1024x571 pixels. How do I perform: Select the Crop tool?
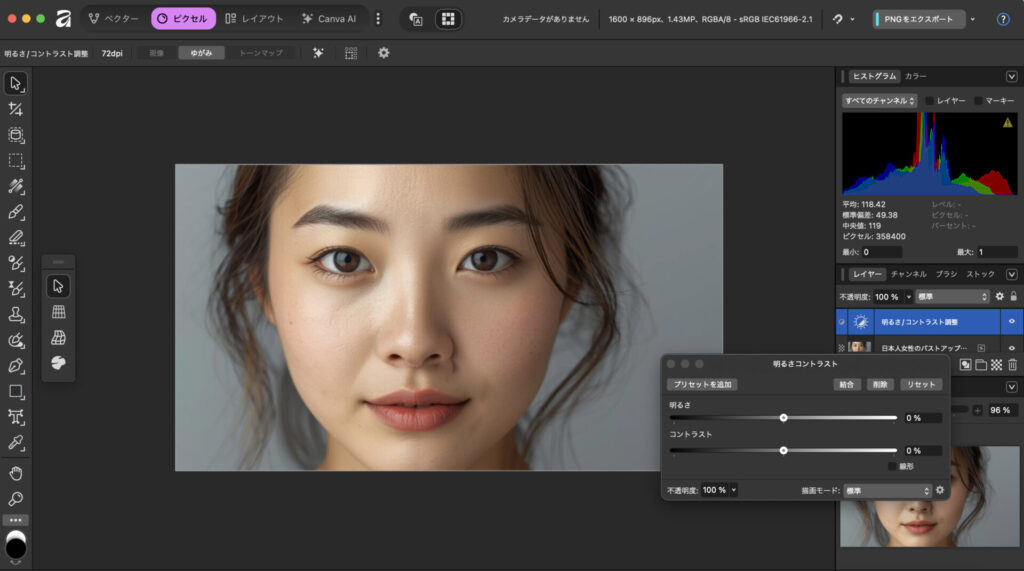point(15,109)
